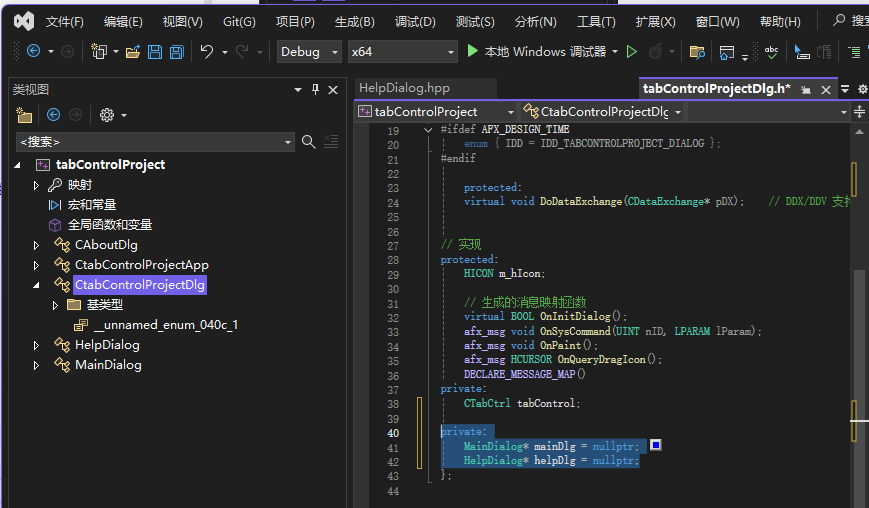Viewport: 869px width, 508px height.
Task: Click the Open File folder icon
Action: point(132,52)
